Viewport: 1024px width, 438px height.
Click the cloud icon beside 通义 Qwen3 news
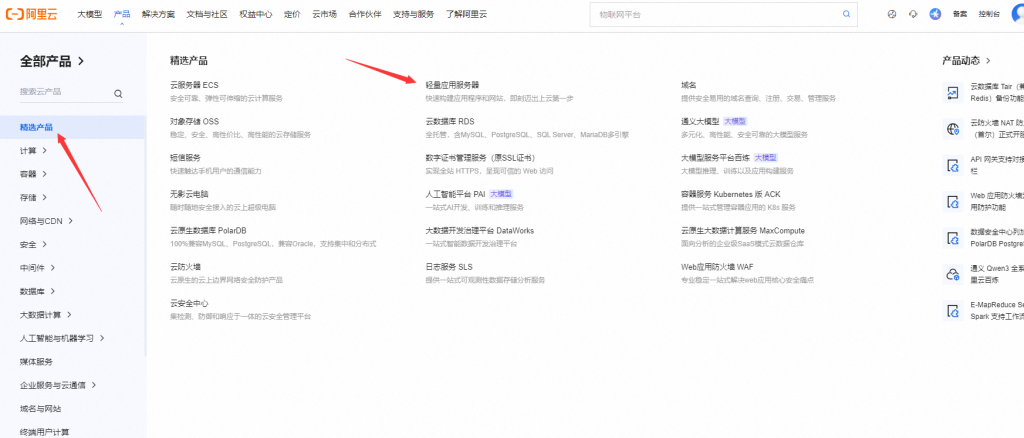pyautogui.click(x=952, y=275)
